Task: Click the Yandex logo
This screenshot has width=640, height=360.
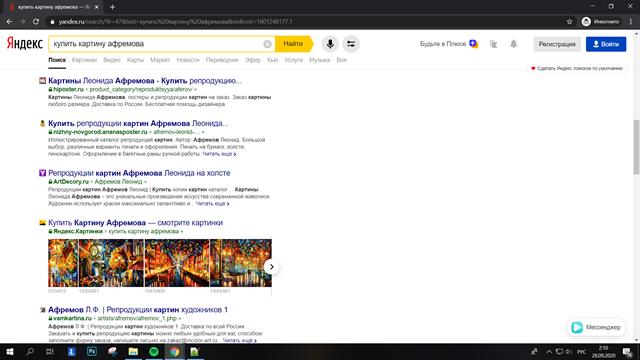Action: 24,43
